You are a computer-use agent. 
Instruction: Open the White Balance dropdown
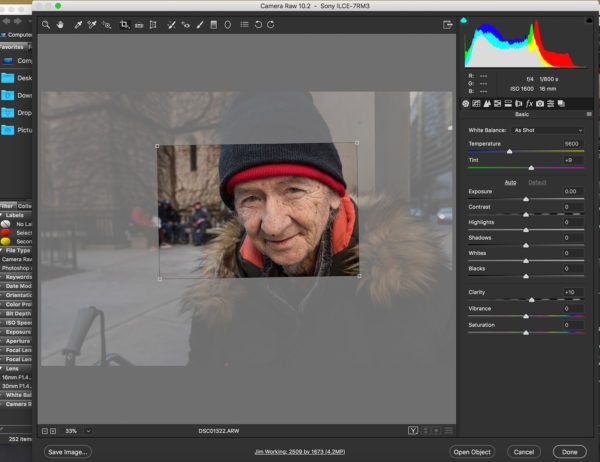tap(548, 130)
